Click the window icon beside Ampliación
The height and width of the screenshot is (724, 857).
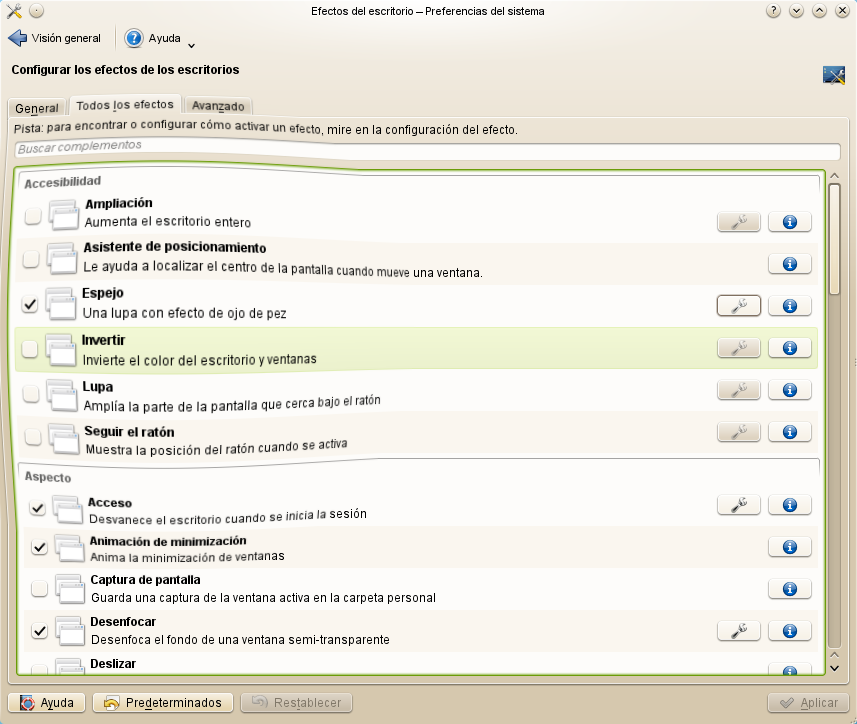pyautogui.click(x=63, y=214)
